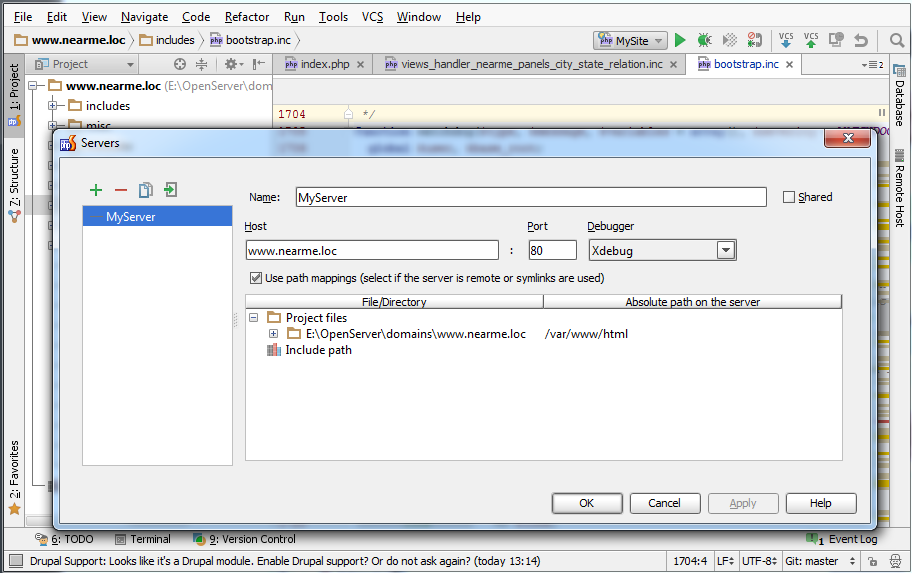Open the Navigate menu
Image resolution: width=912 pixels, height=573 pixels.
click(x=144, y=17)
